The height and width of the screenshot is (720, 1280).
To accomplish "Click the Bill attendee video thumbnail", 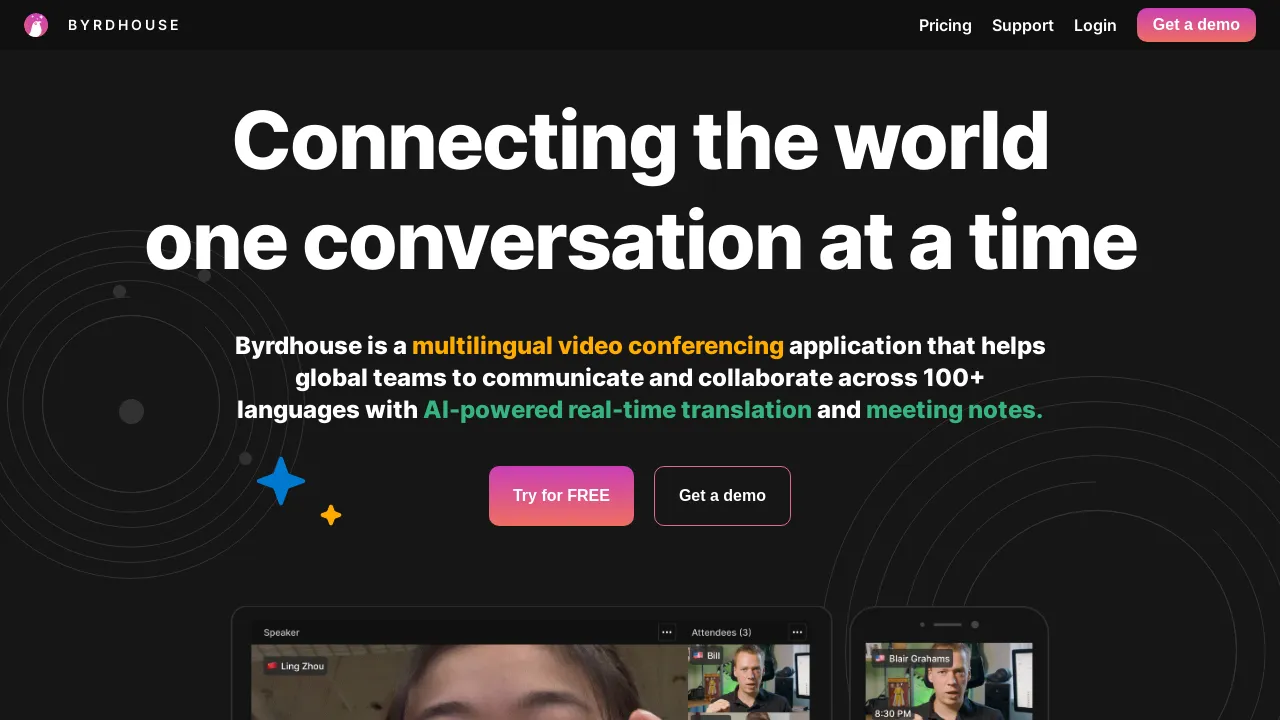I will [x=749, y=679].
